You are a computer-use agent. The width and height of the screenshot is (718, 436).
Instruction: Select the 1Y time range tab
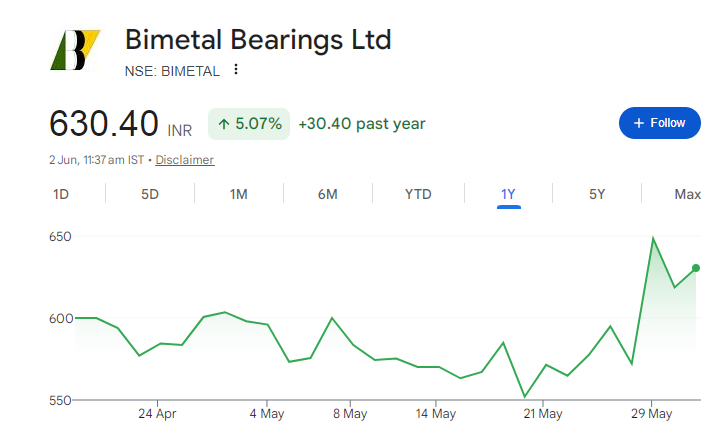pyautogui.click(x=508, y=194)
